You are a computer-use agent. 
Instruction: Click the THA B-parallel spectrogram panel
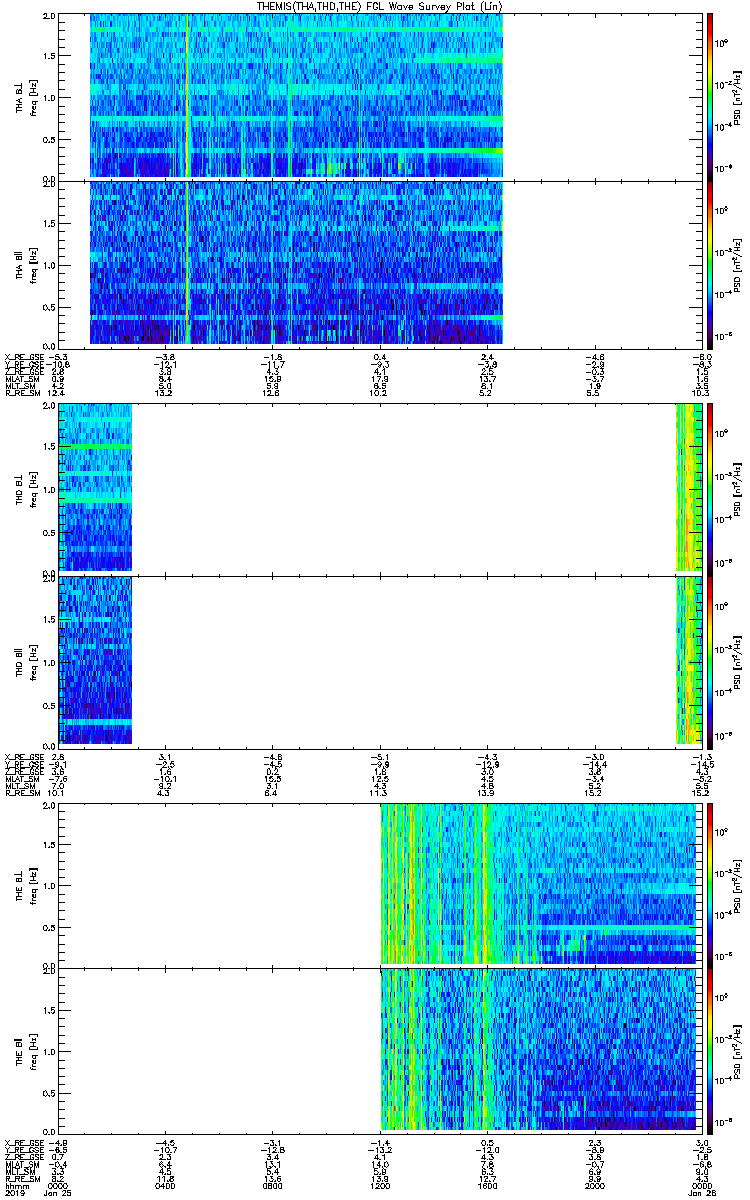click(x=378, y=263)
